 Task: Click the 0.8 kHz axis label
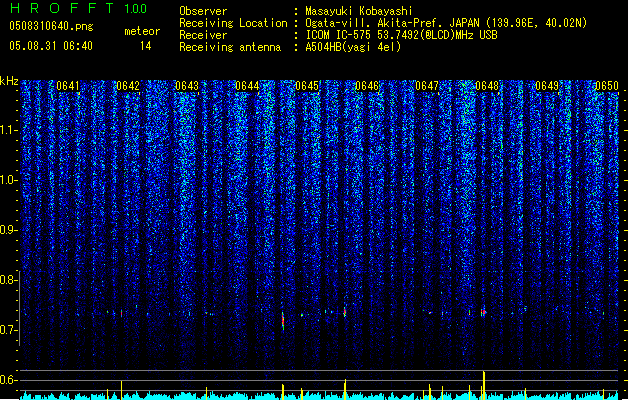coord(8,280)
